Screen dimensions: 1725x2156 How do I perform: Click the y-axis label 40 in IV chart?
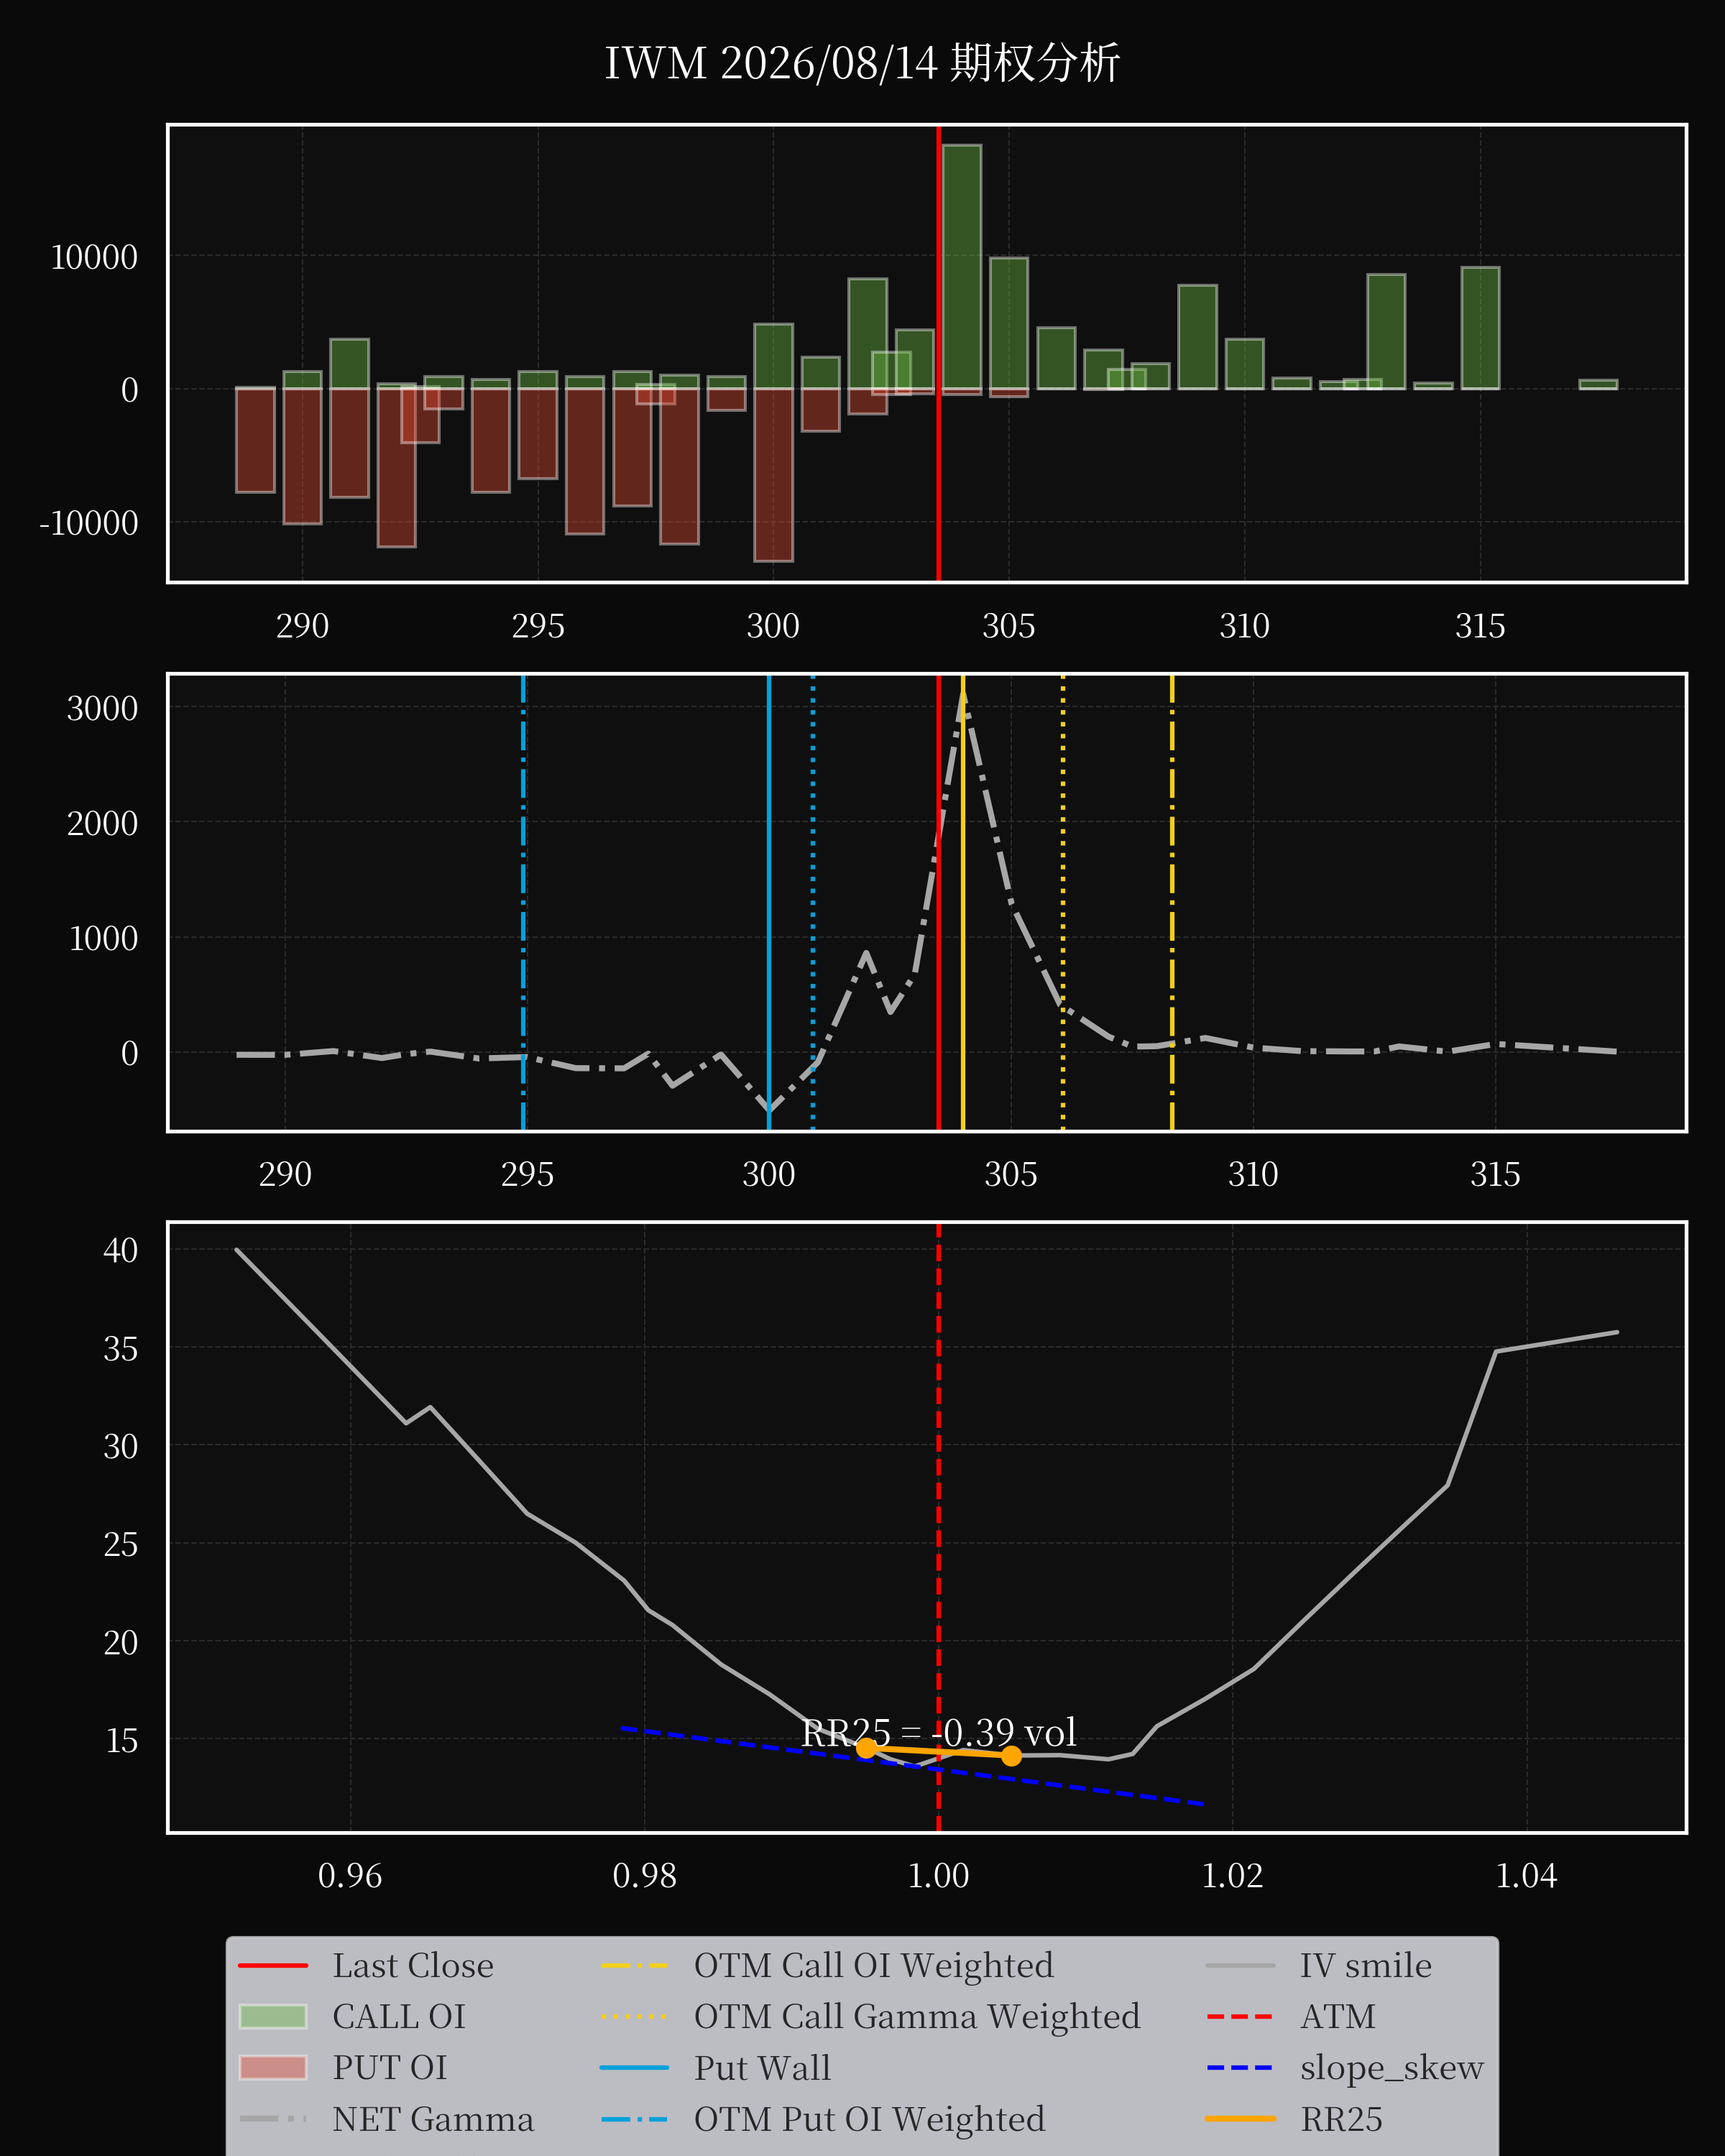click(120, 1250)
